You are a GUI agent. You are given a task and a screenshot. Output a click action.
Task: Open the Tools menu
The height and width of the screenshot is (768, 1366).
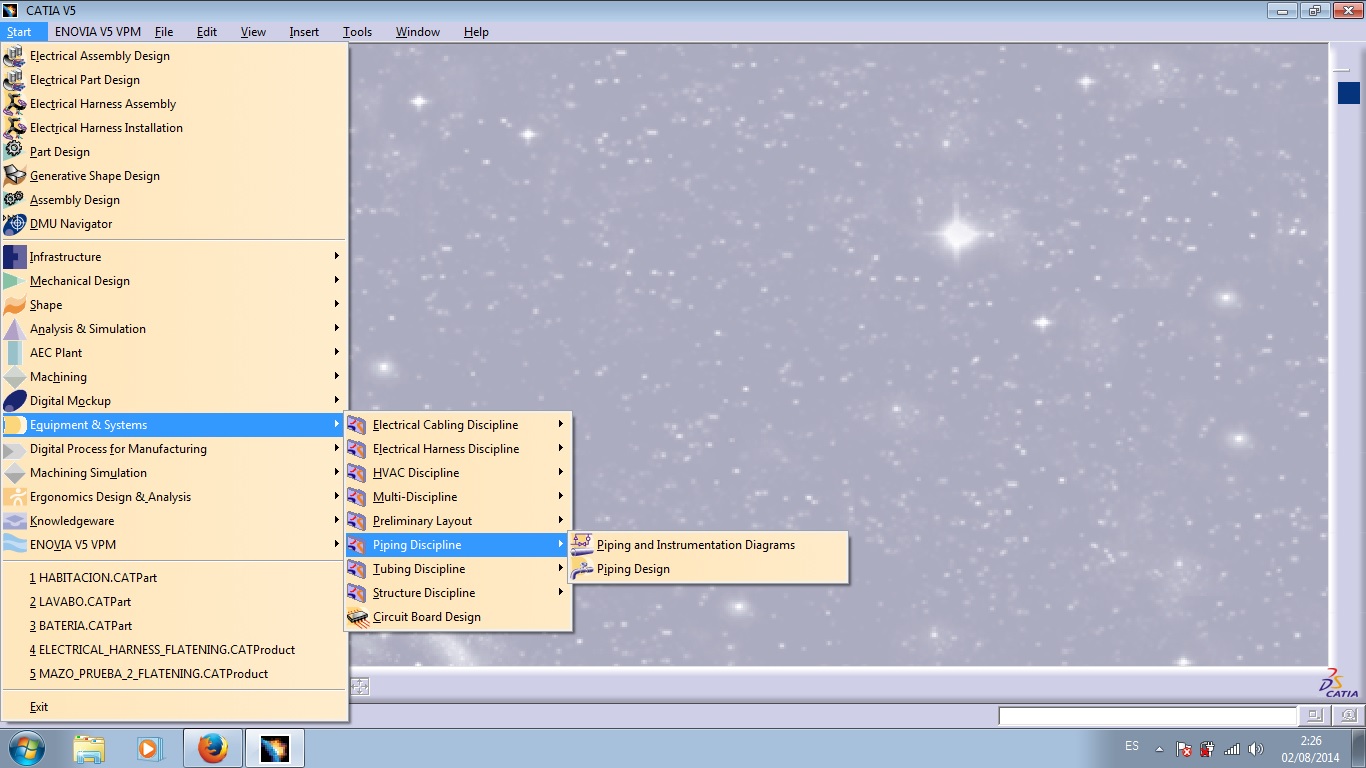[357, 32]
